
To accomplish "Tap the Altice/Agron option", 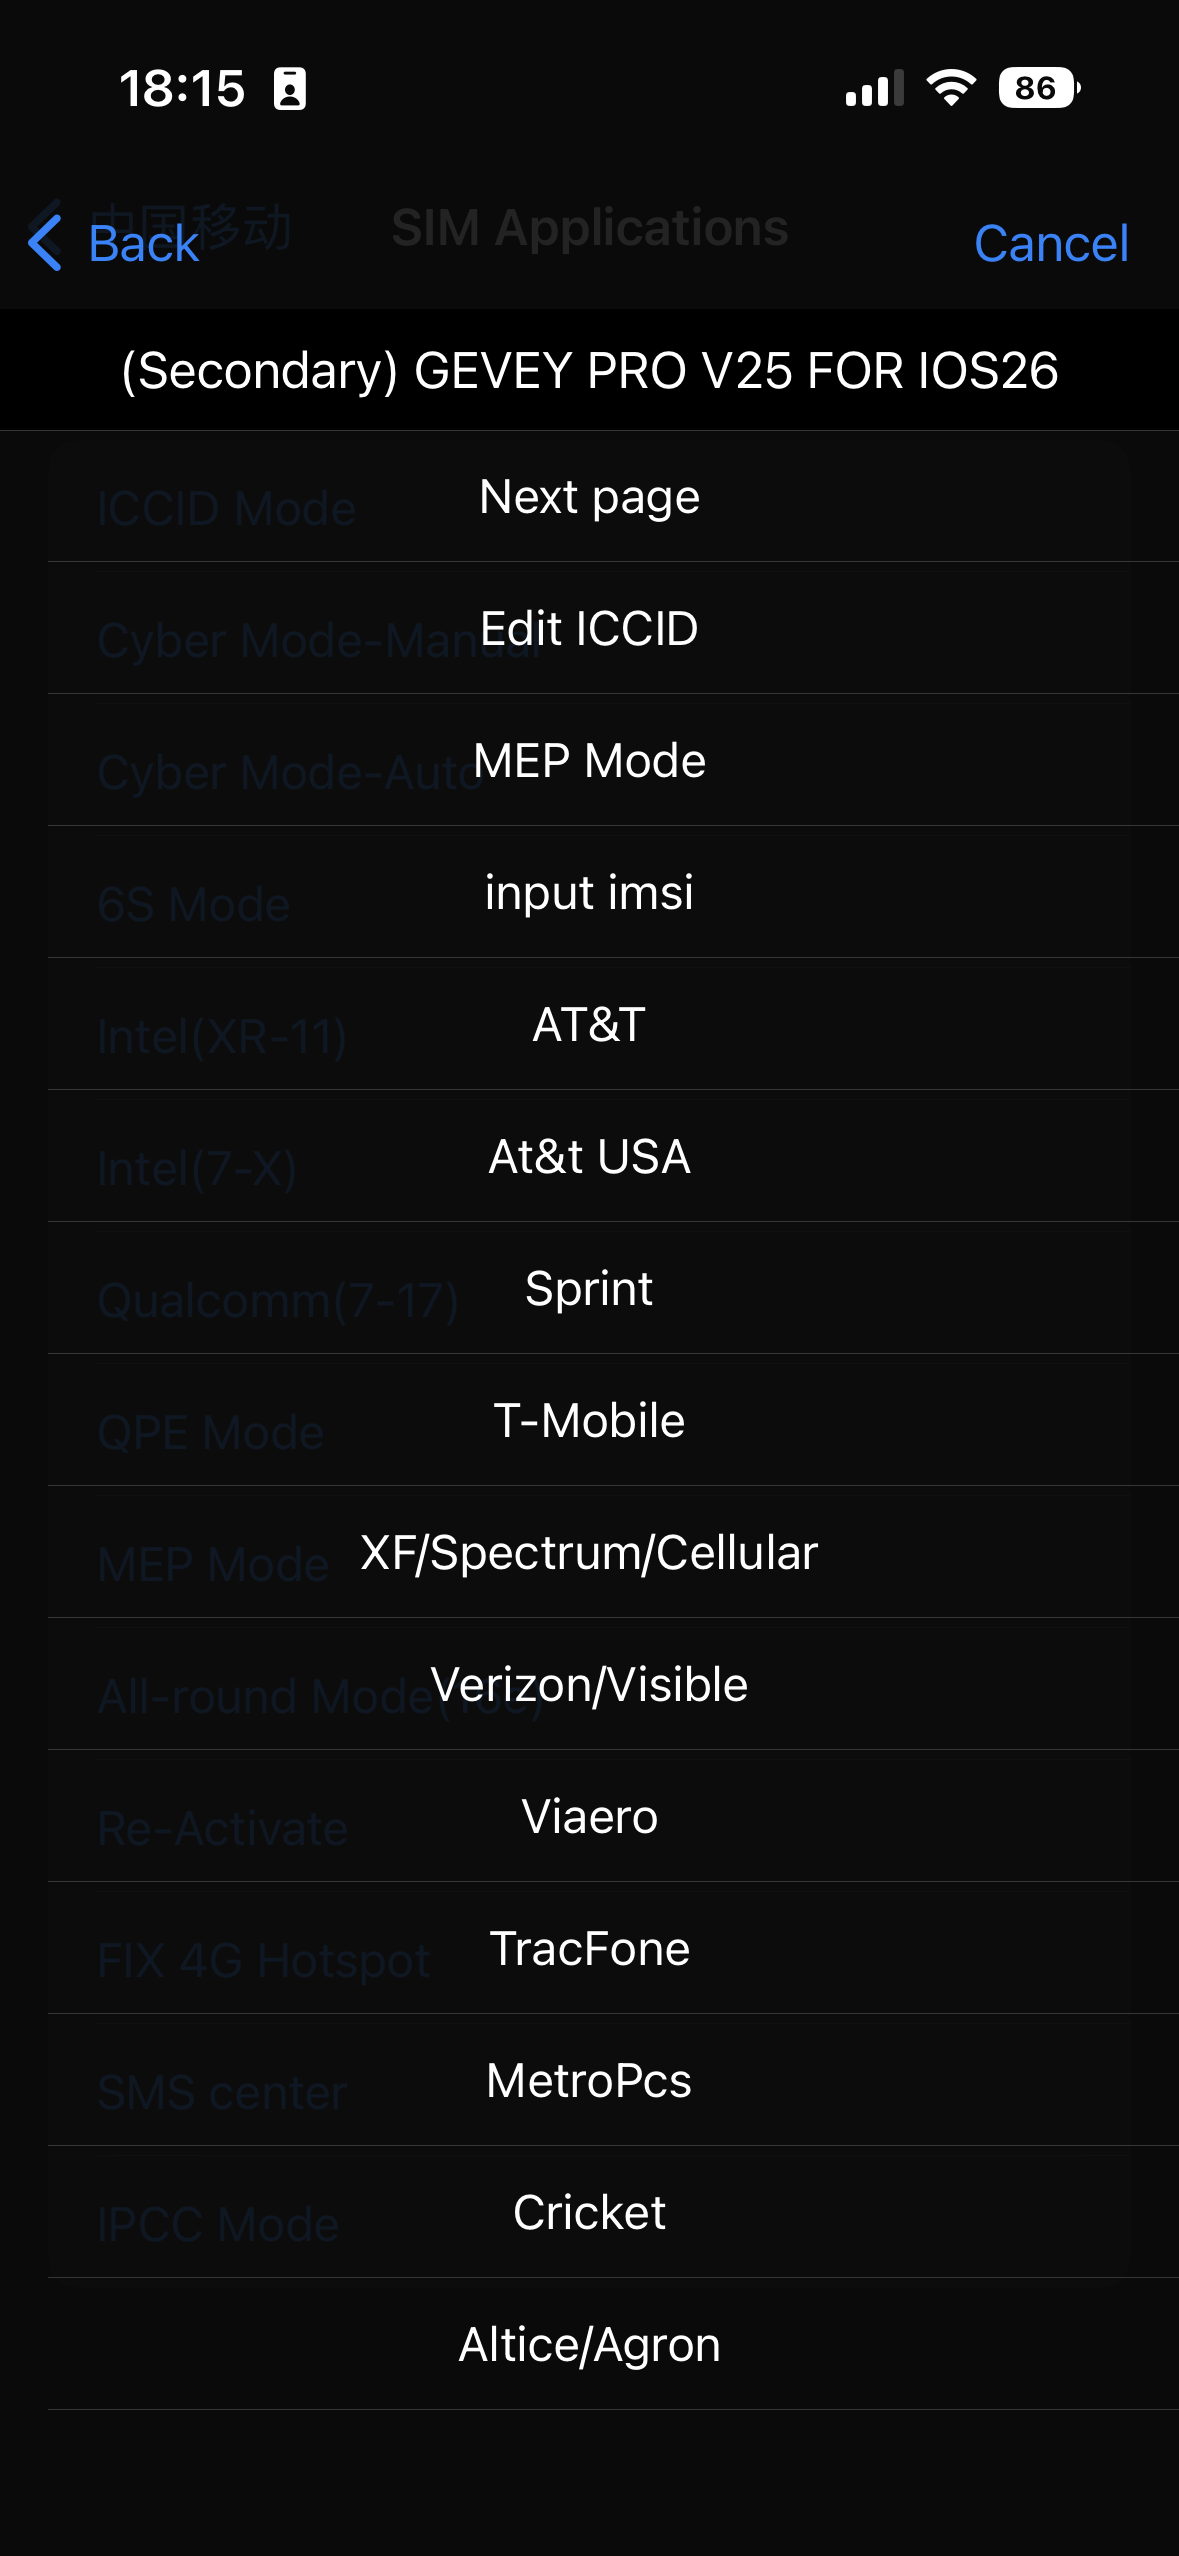I will 589,2345.
